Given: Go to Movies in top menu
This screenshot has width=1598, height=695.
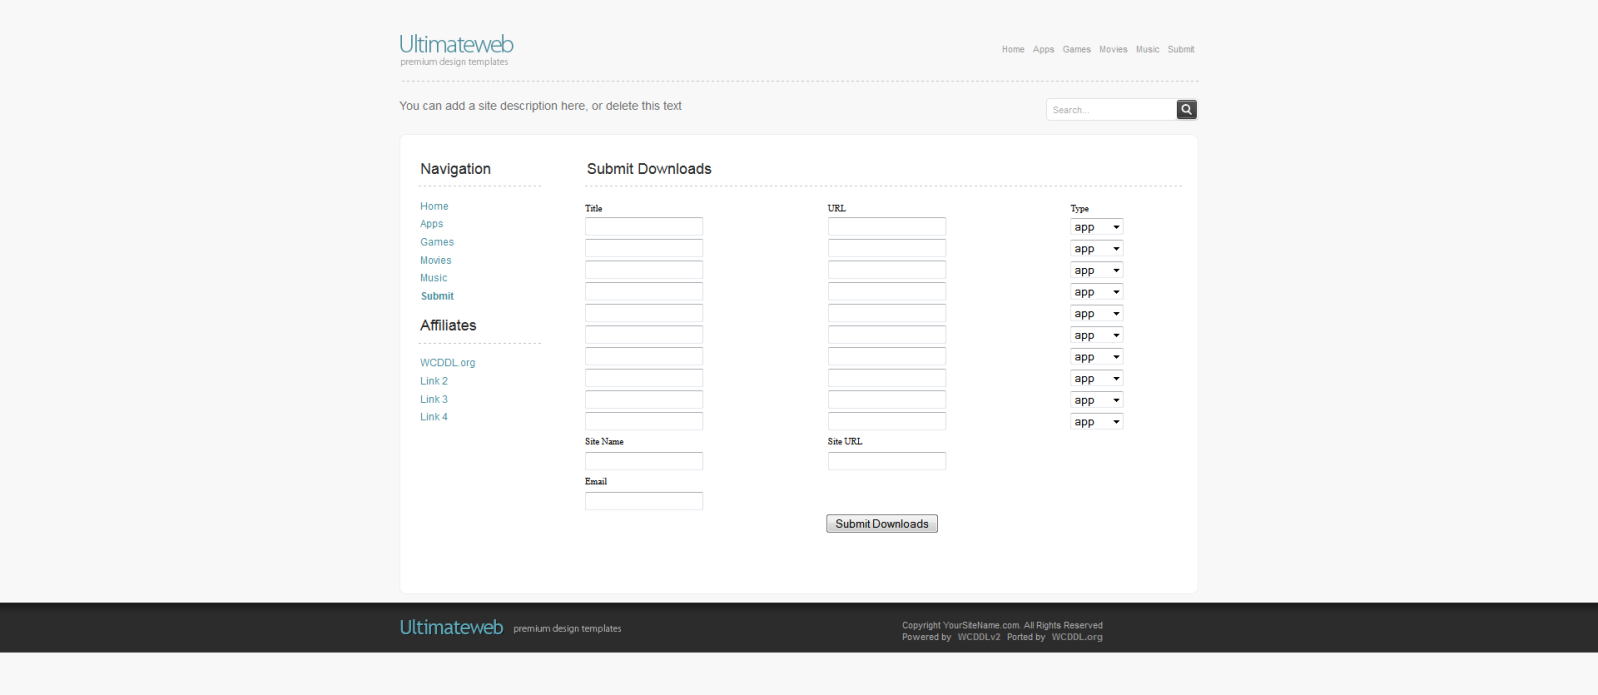Looking at the screenshot, I should tap(1113, 49).
